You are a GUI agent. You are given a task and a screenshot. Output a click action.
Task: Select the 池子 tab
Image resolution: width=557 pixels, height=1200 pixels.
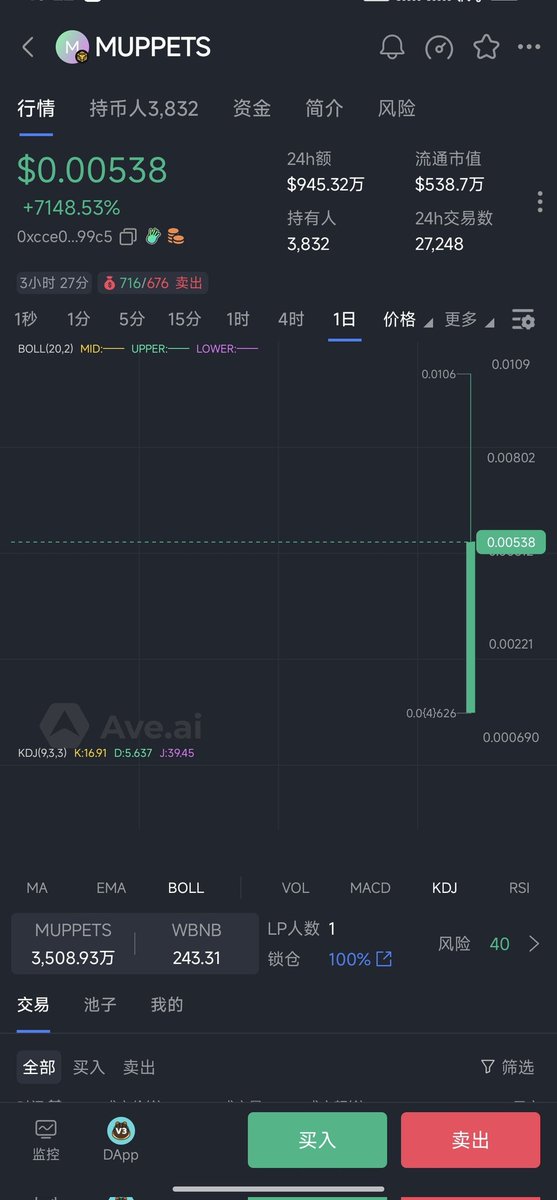100,1005
